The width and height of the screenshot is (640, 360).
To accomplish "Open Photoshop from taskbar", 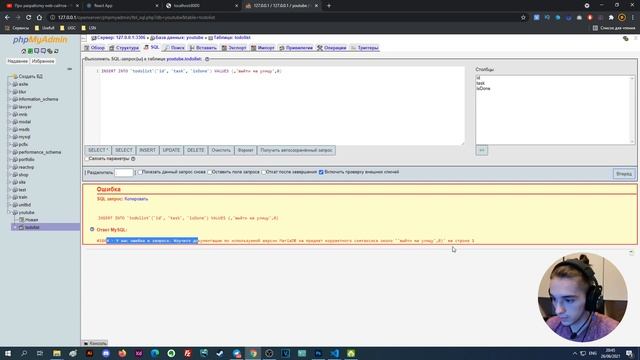I will 318,353.
